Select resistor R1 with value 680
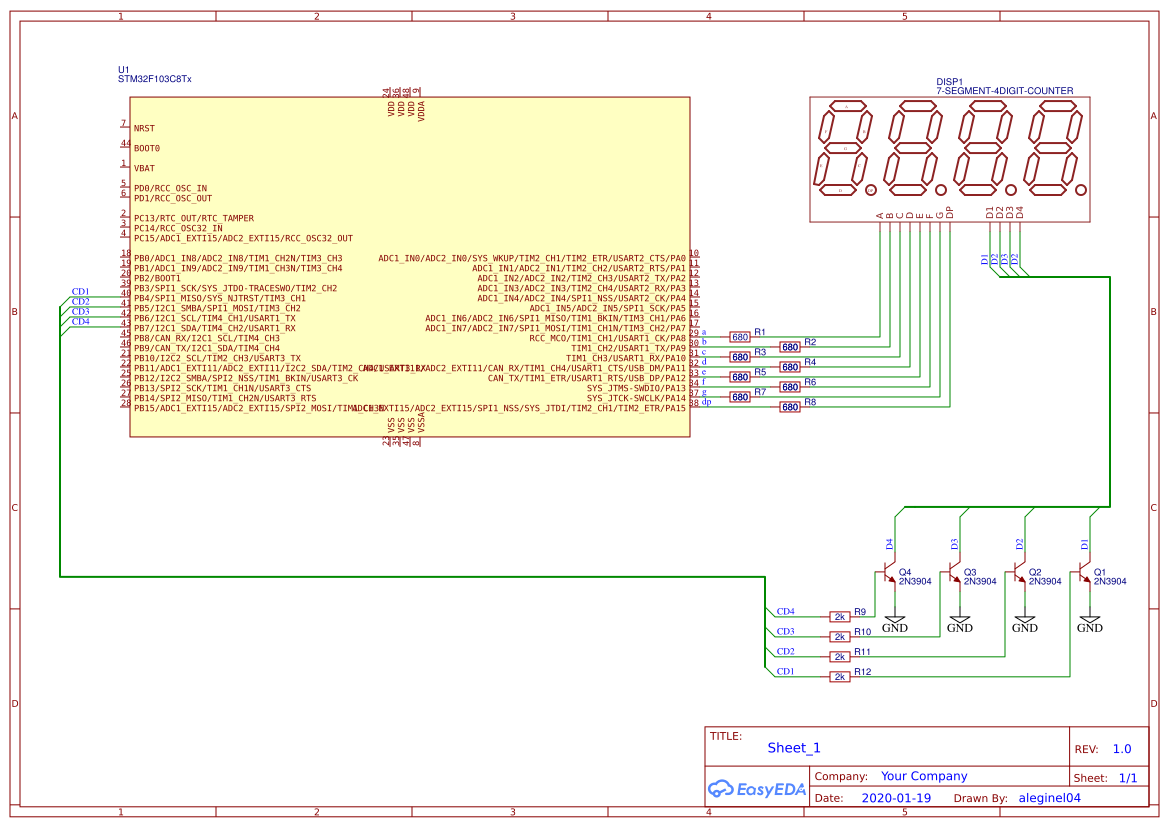 tap(742, 337)
